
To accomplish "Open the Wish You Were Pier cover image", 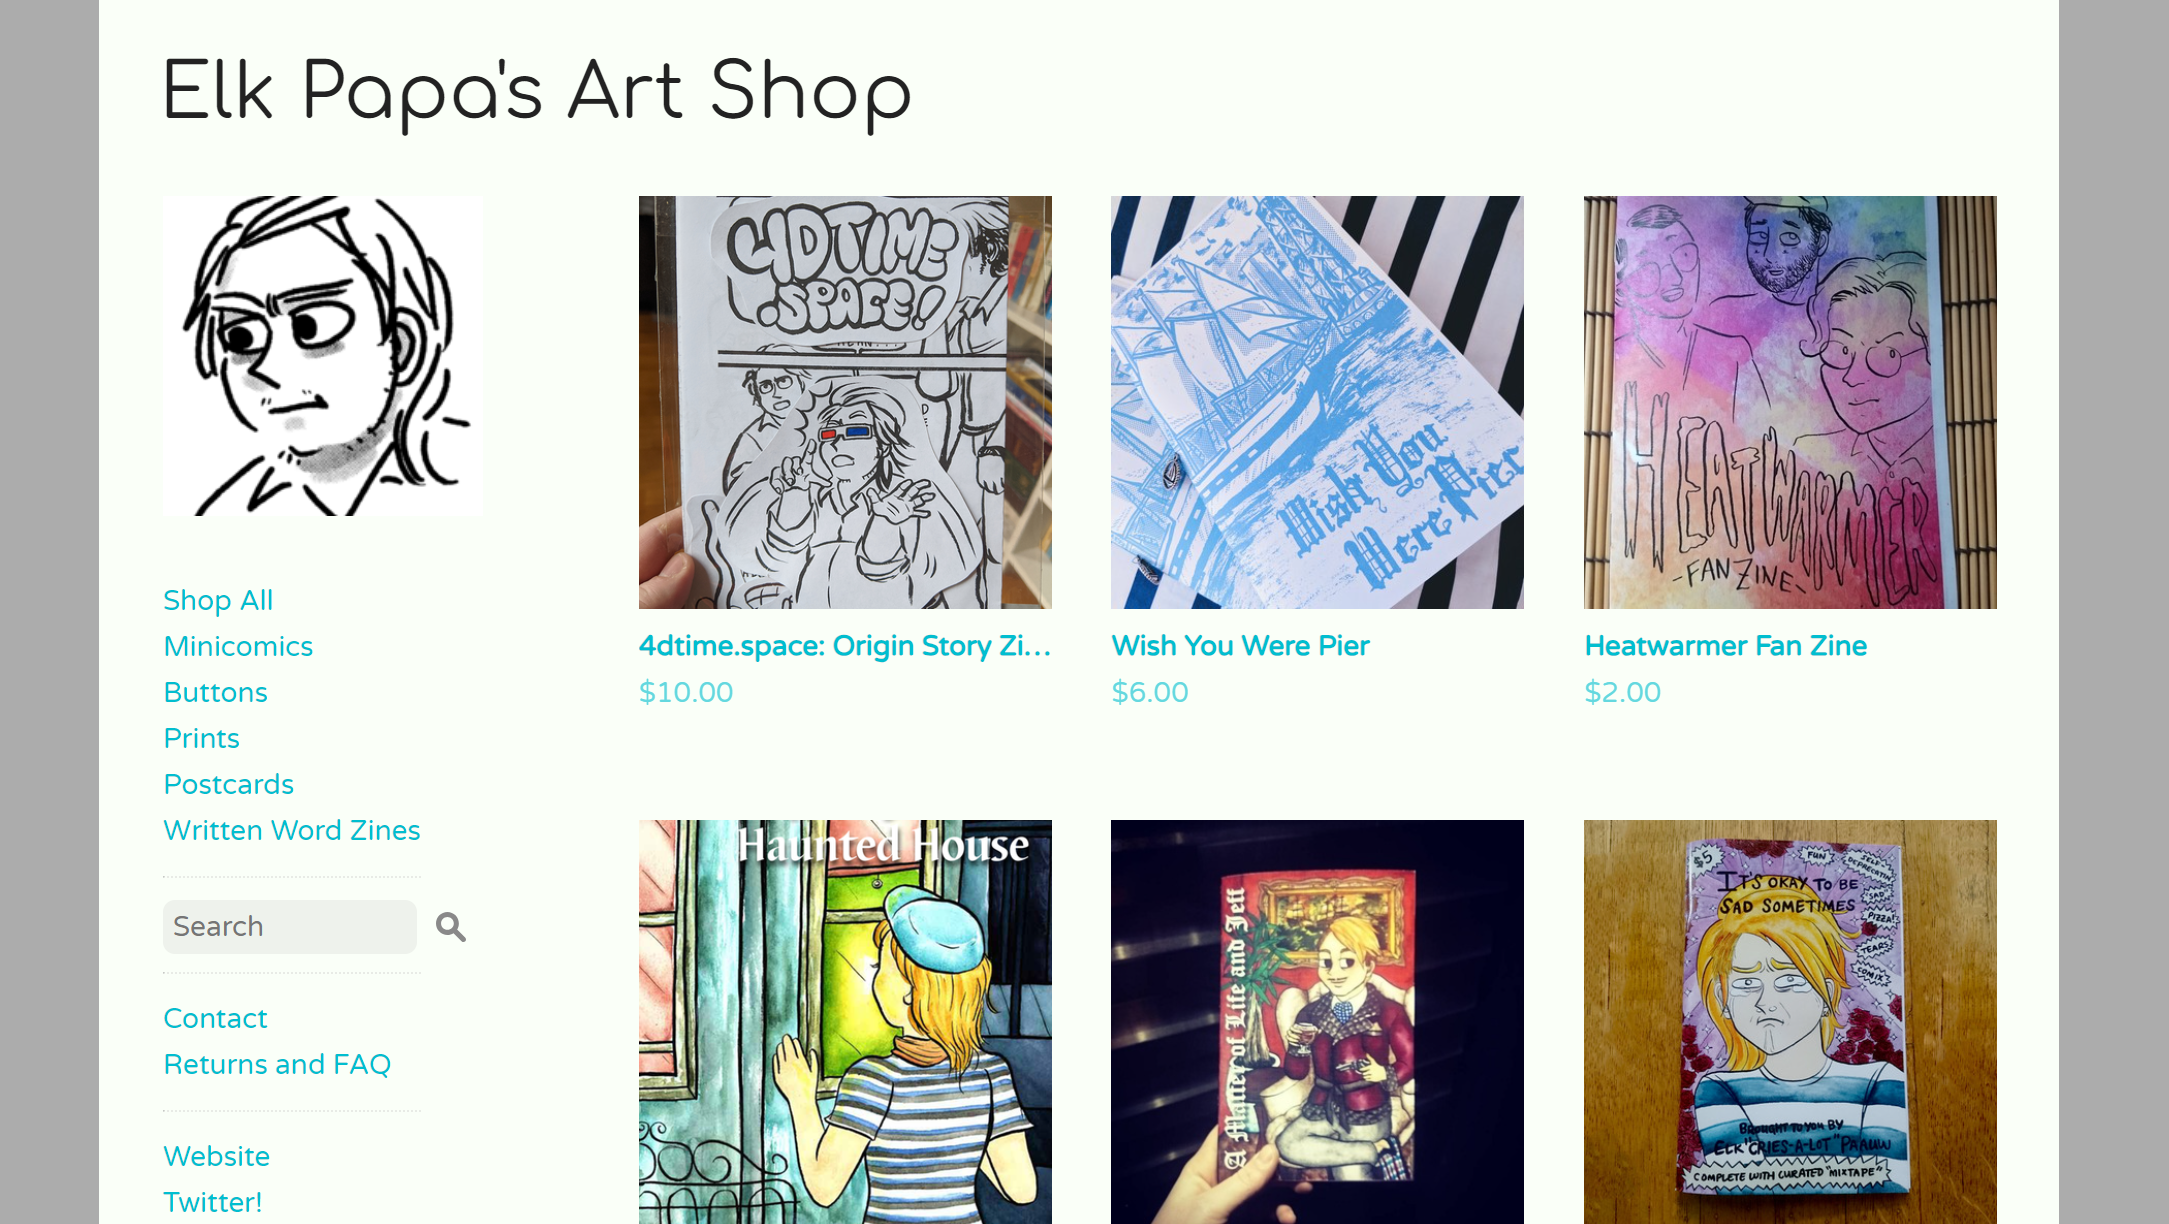I will click(x=1317, y=402).
